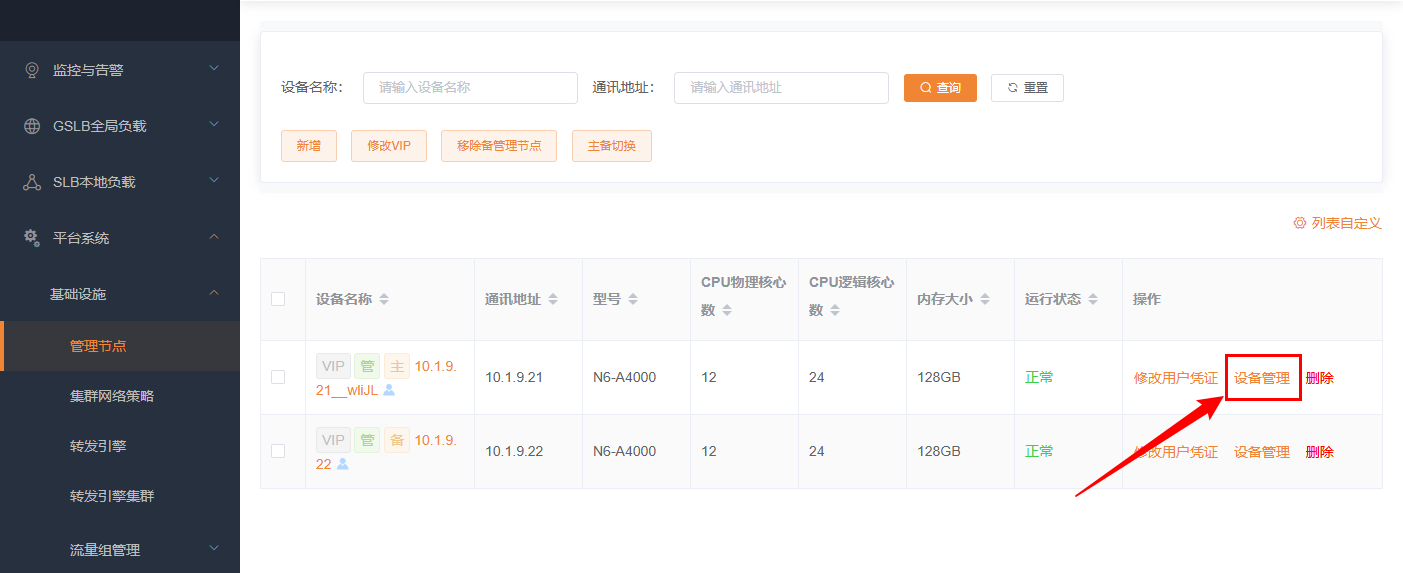Click 正常 status in 10.1.9.21 row

pyautogui.click(x=1039, y=378)
